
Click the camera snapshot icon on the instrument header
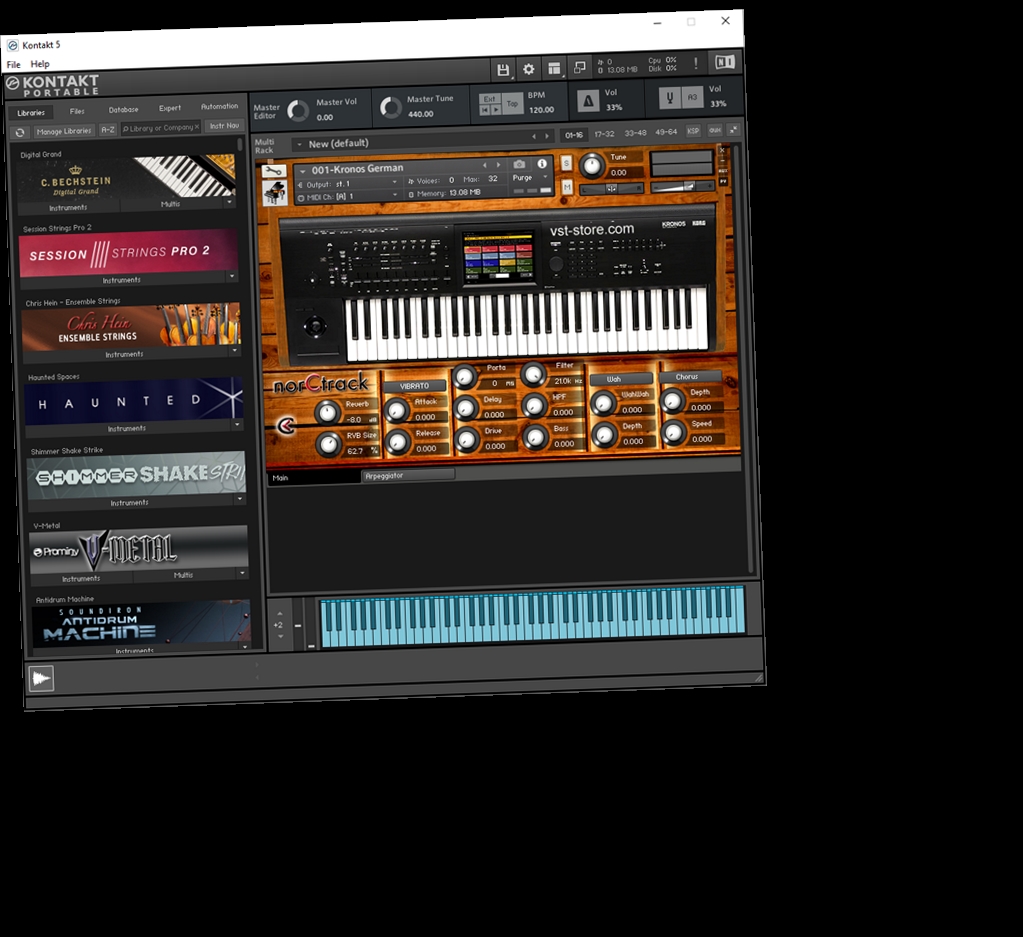click(520, 164)
